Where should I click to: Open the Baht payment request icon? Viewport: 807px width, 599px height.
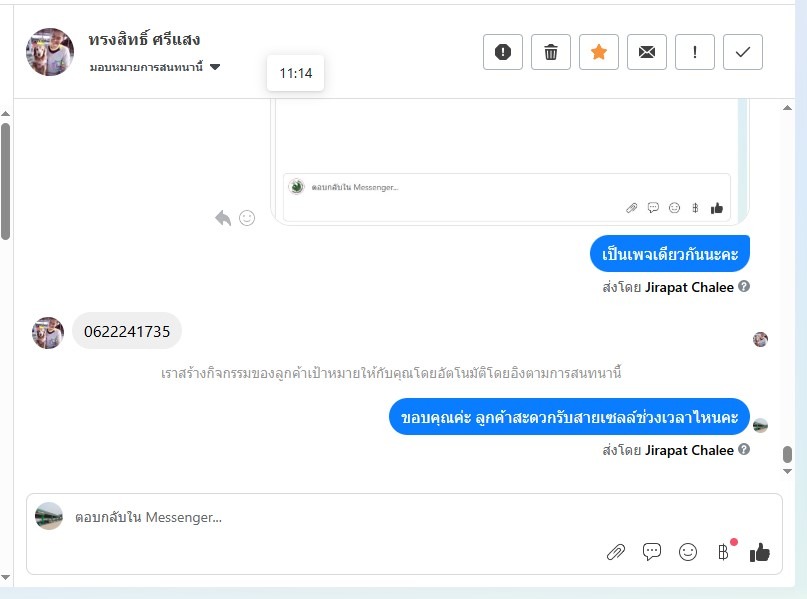coord(723,552)
